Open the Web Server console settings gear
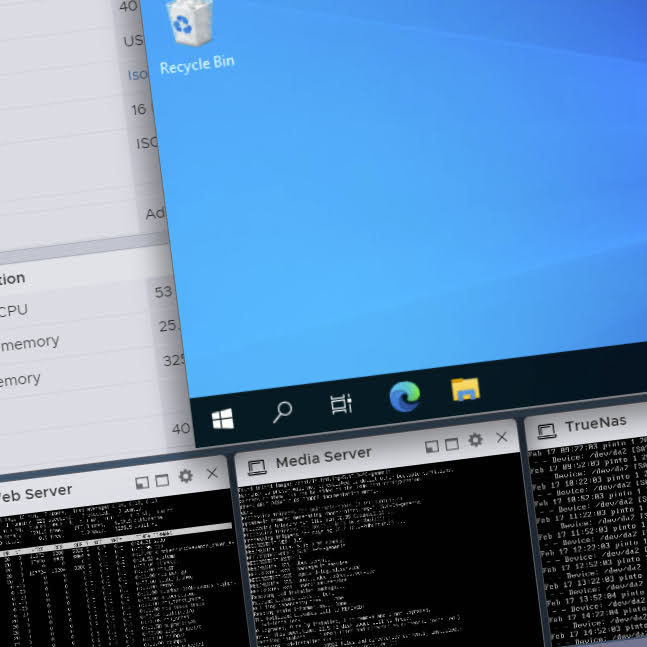647x647 pixels. (x=186, y=476)
